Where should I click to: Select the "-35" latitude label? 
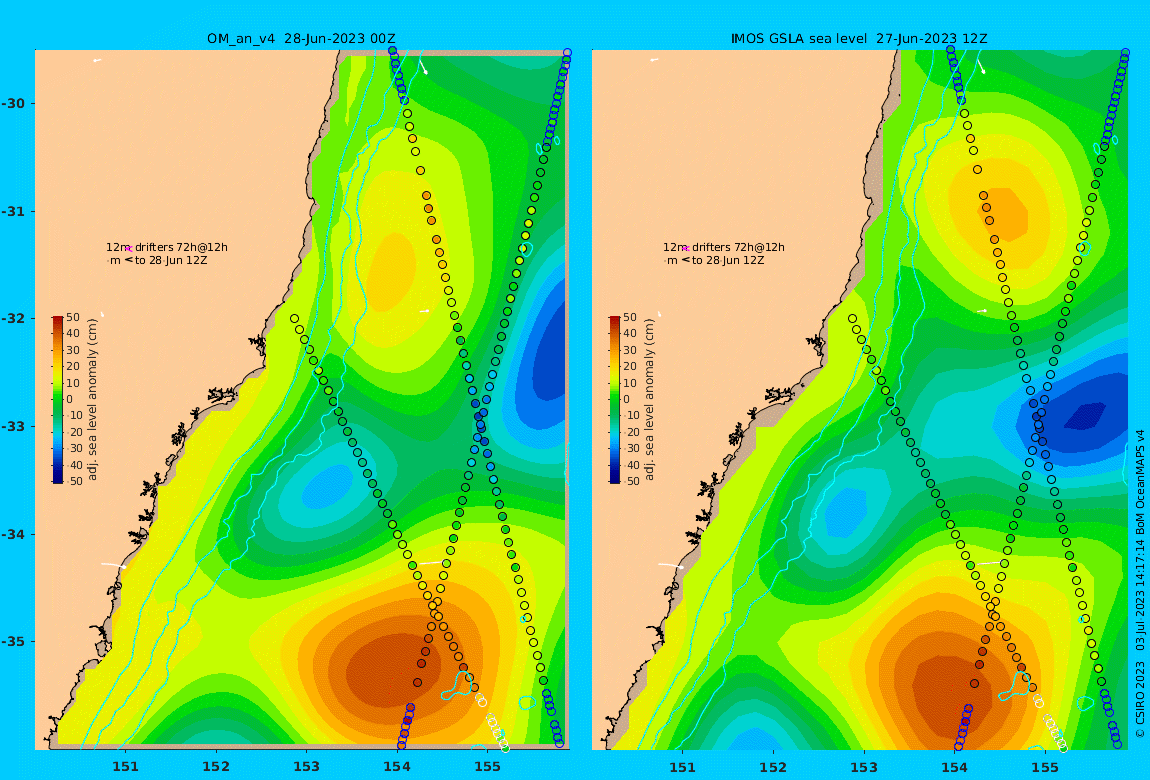click(x=13, y=641)
